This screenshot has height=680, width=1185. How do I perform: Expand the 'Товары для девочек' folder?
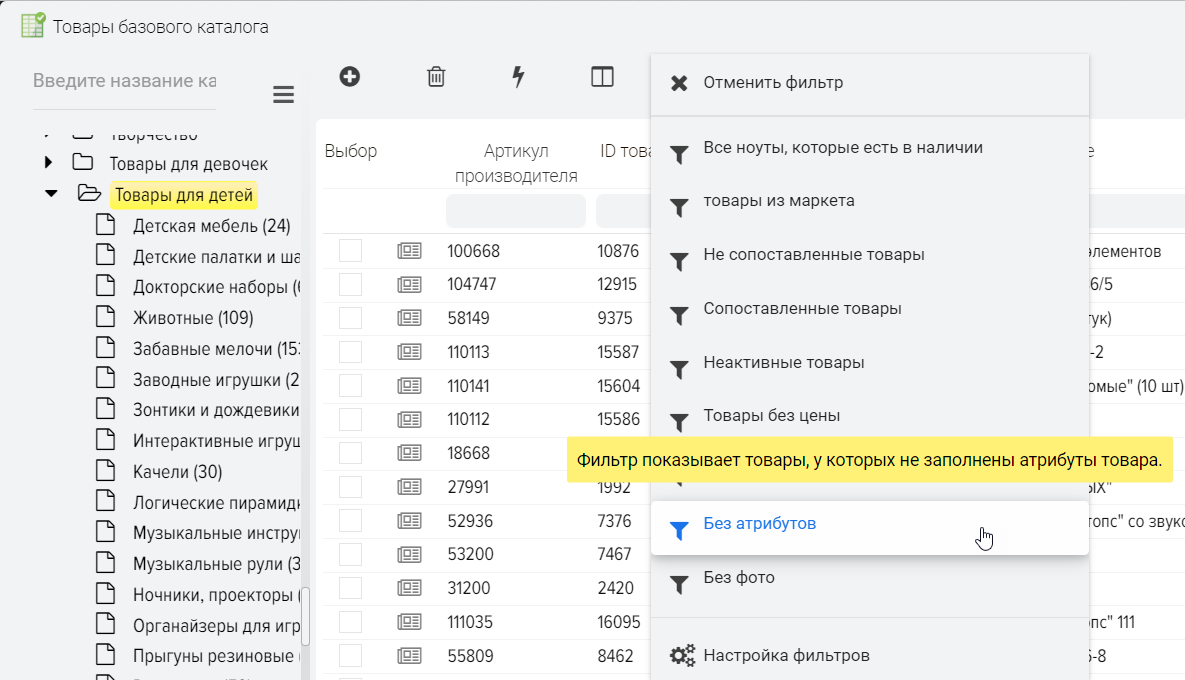pos(48,163)
